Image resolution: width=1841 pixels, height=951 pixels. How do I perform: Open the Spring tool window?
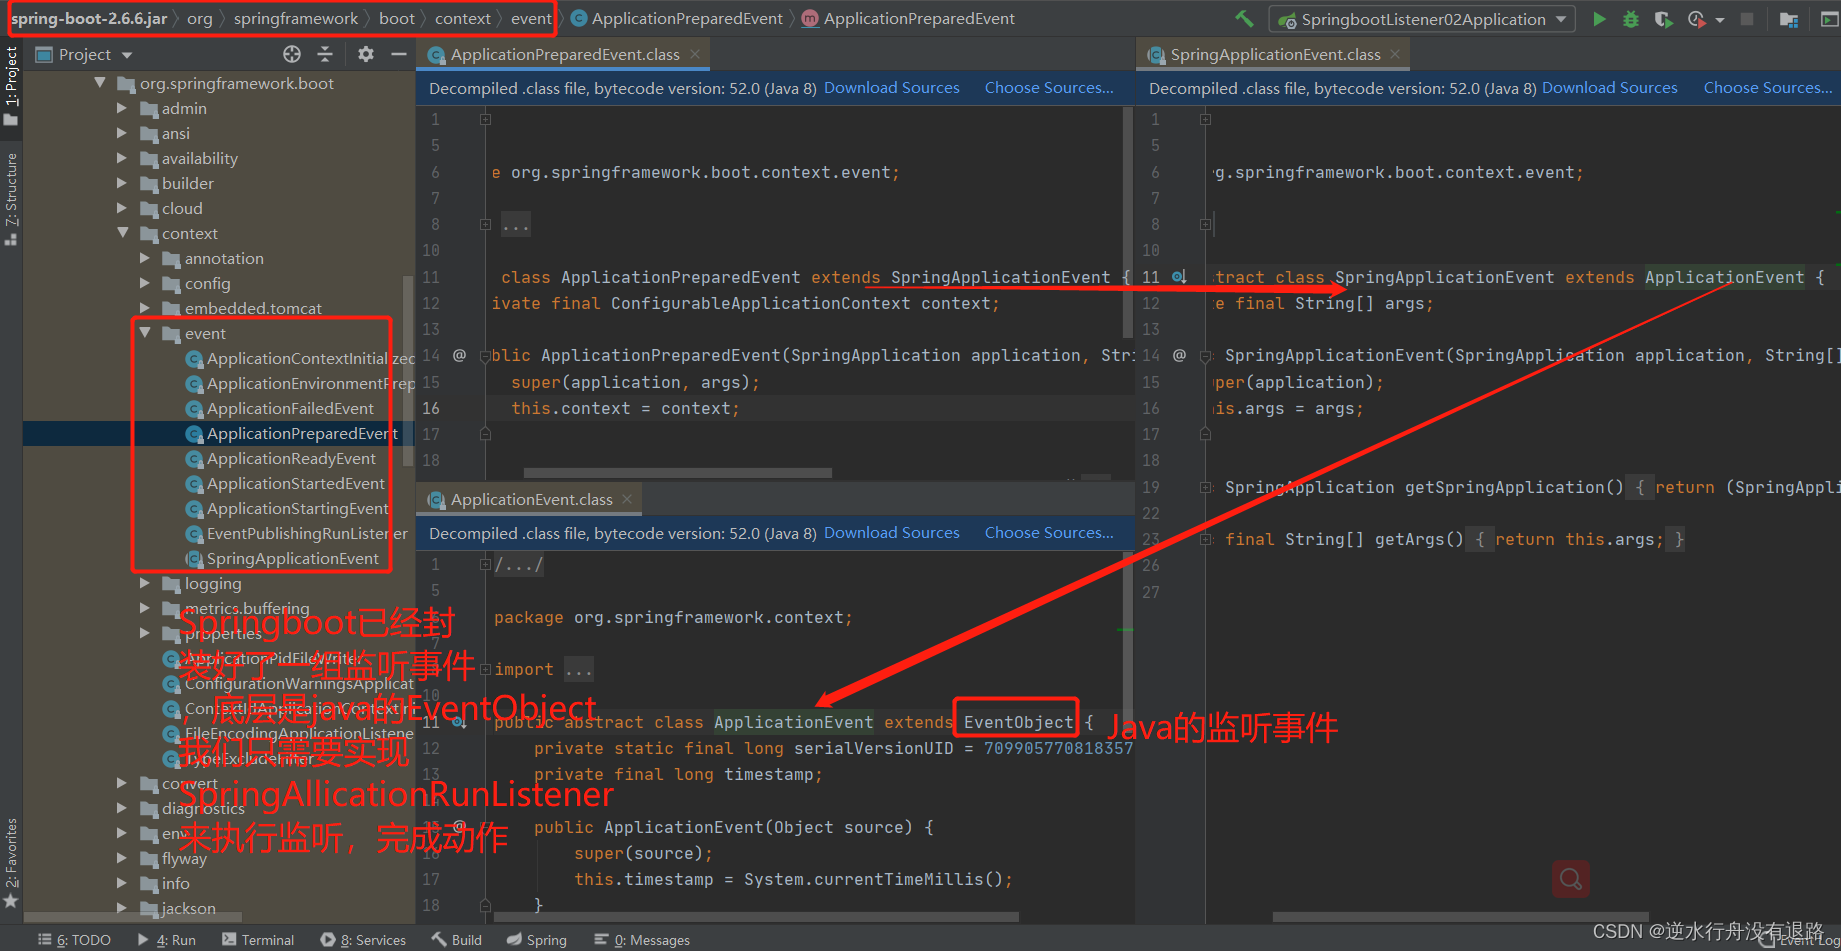(536, 940)
